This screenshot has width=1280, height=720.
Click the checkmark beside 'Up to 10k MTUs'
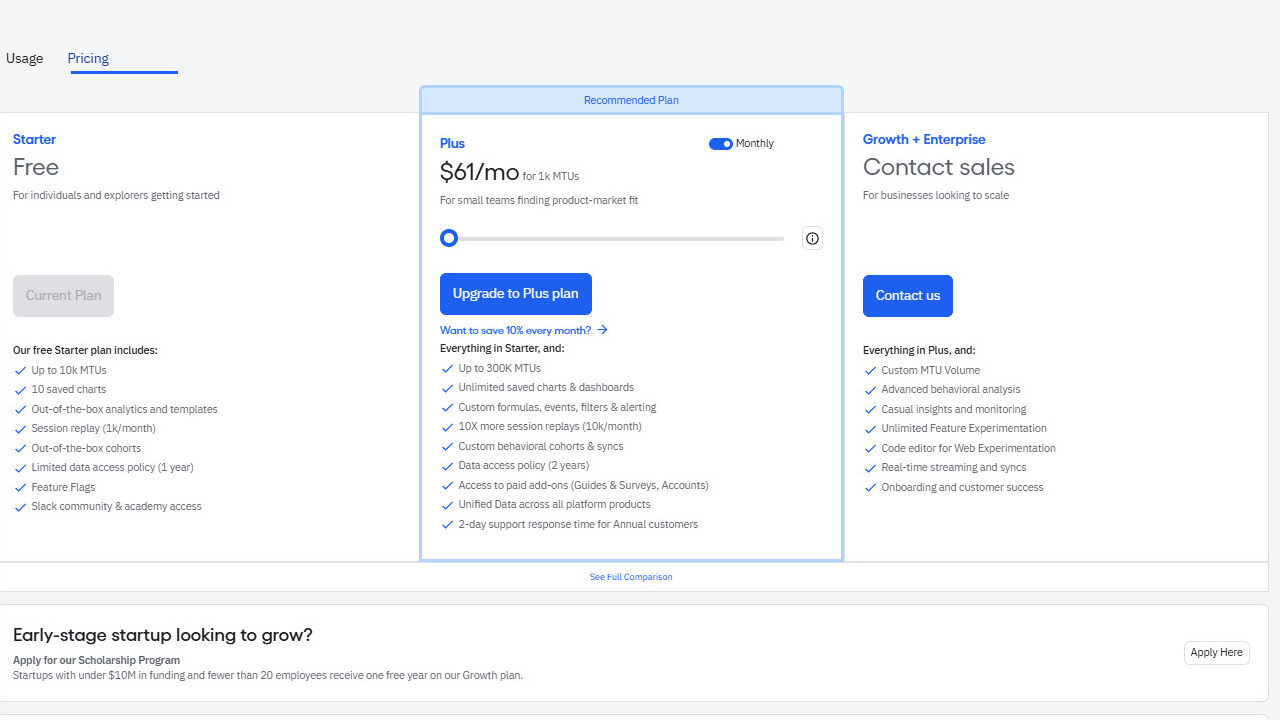20,370
